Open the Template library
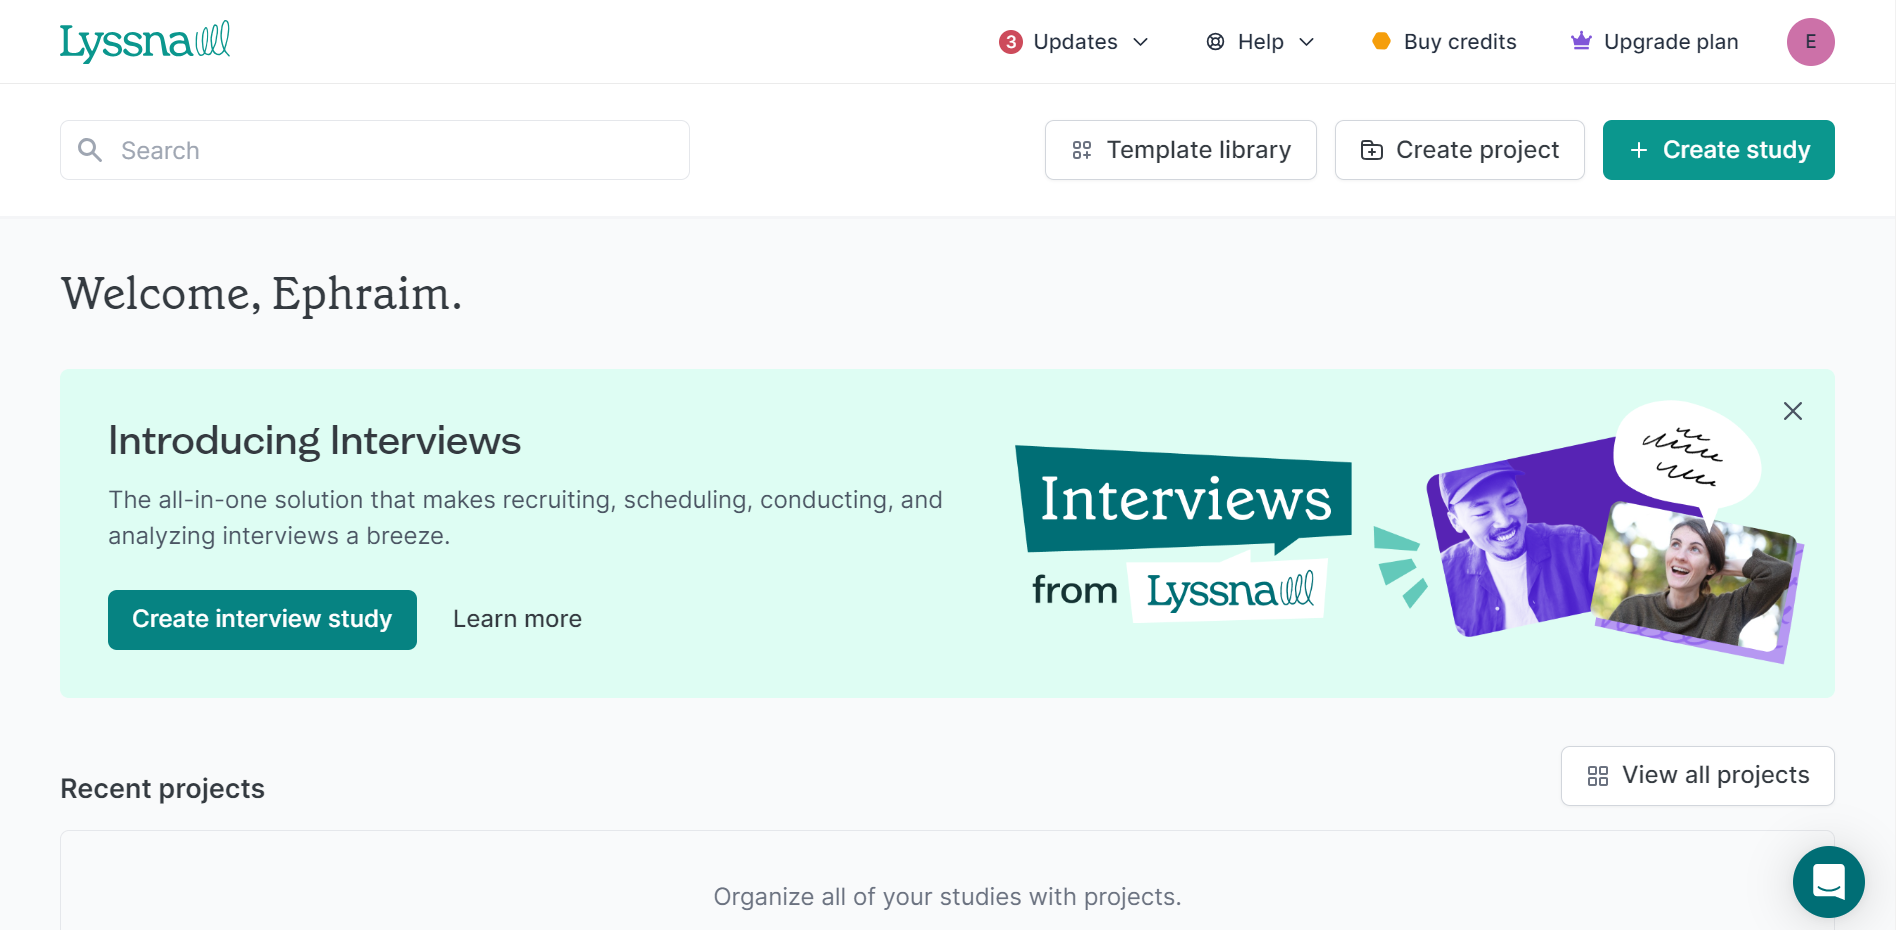Screen dimensions: 1896x930 coord(1181,150)
